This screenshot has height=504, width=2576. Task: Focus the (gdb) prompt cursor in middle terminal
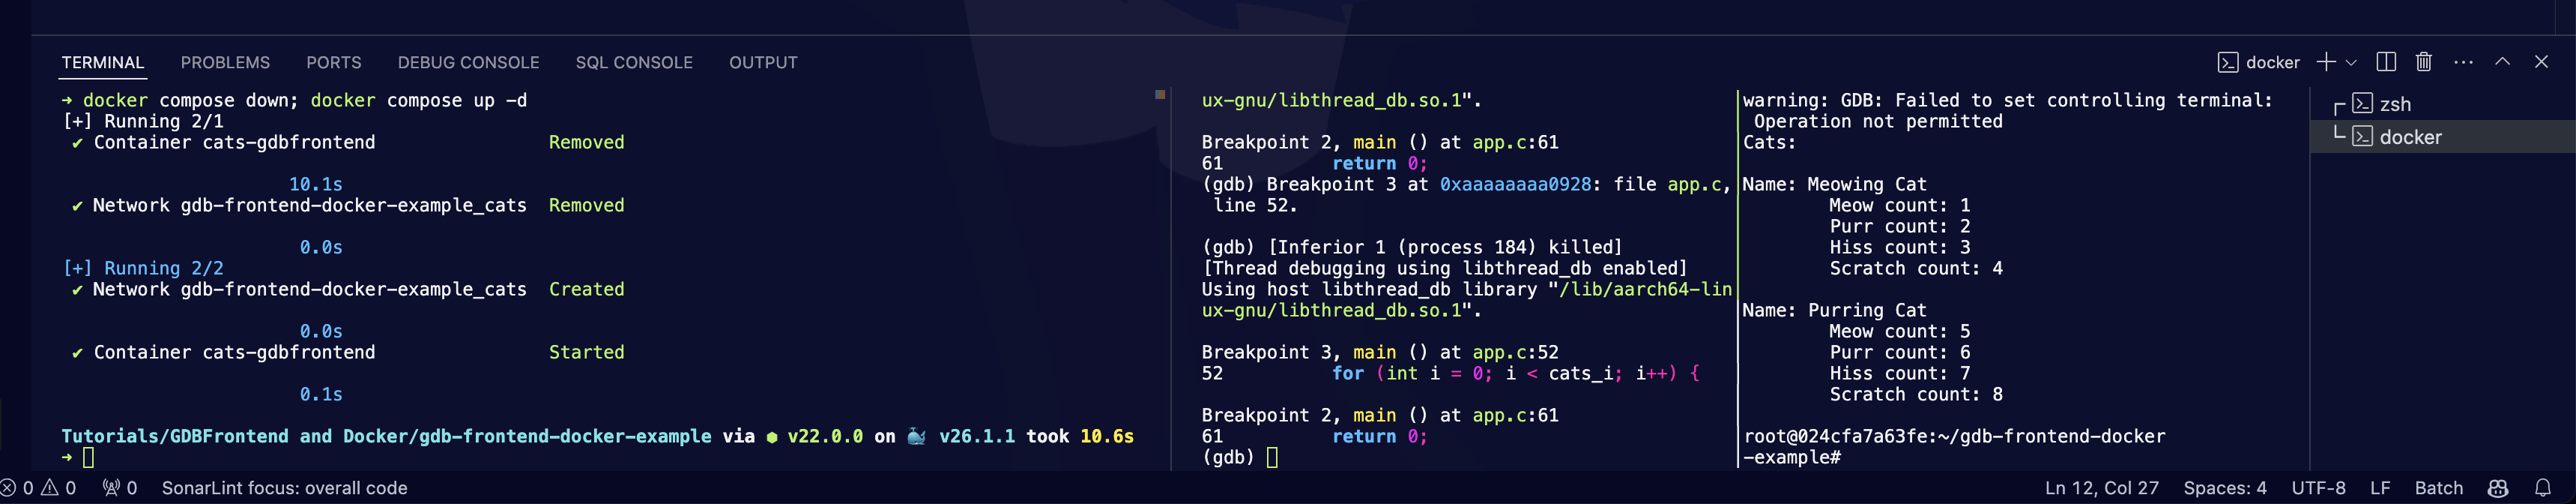pyautogui.click(x=1272, y=457)
